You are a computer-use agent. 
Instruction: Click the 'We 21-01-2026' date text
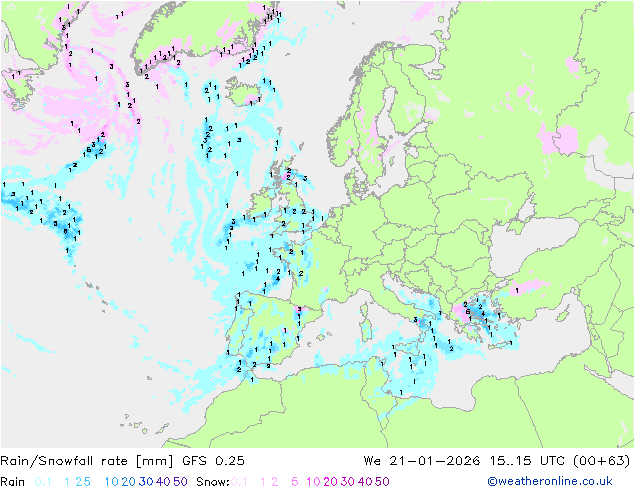(422, 461)
